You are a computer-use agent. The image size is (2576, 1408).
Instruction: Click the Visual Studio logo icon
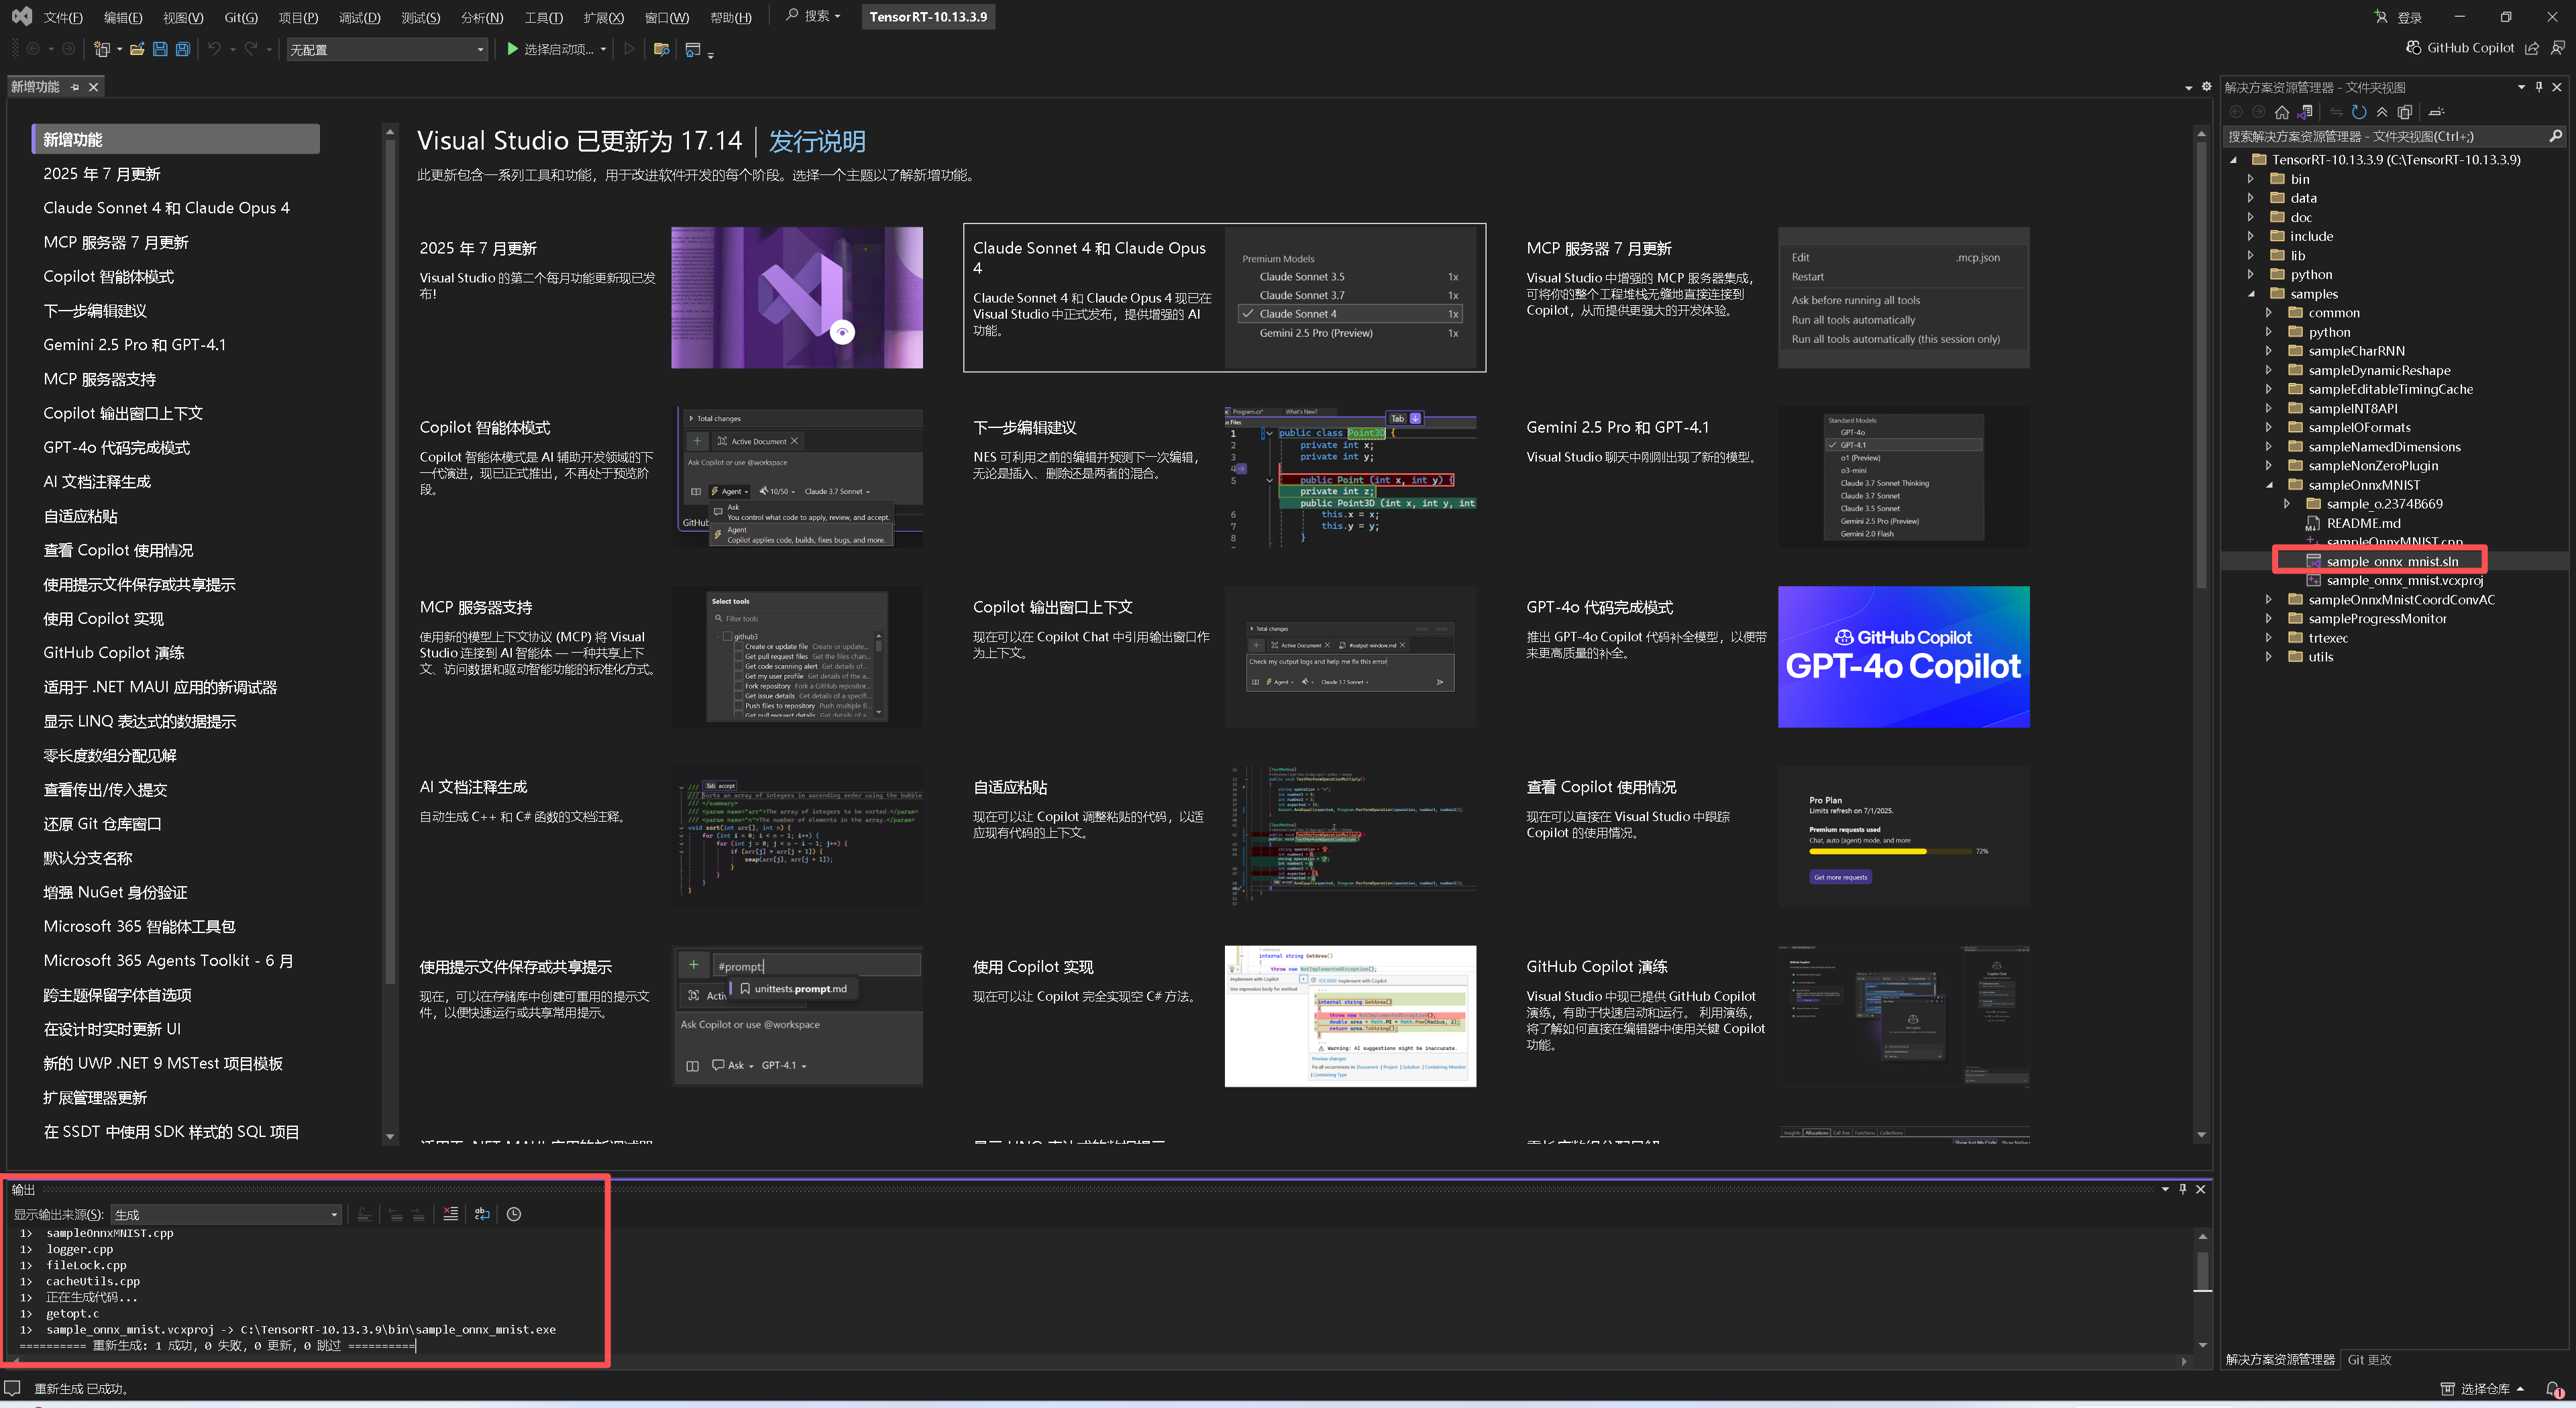(x=21, y=16)
